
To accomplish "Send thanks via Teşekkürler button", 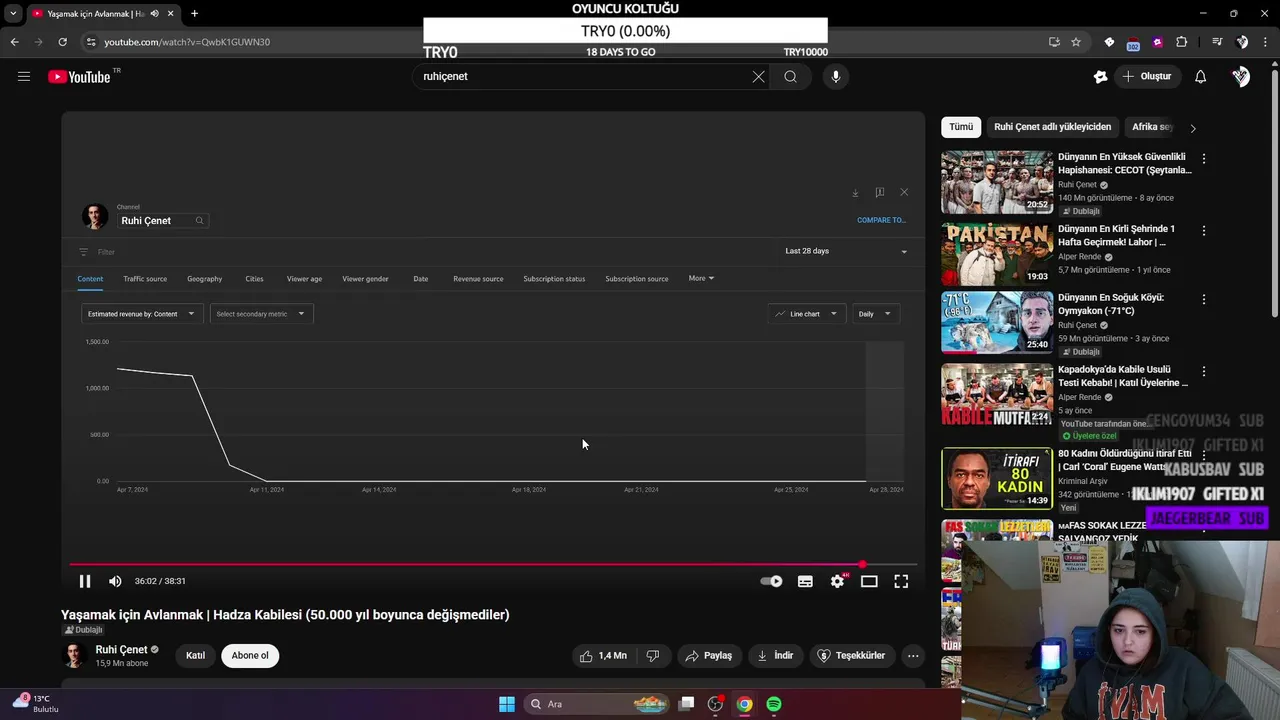I will [851, 656].
